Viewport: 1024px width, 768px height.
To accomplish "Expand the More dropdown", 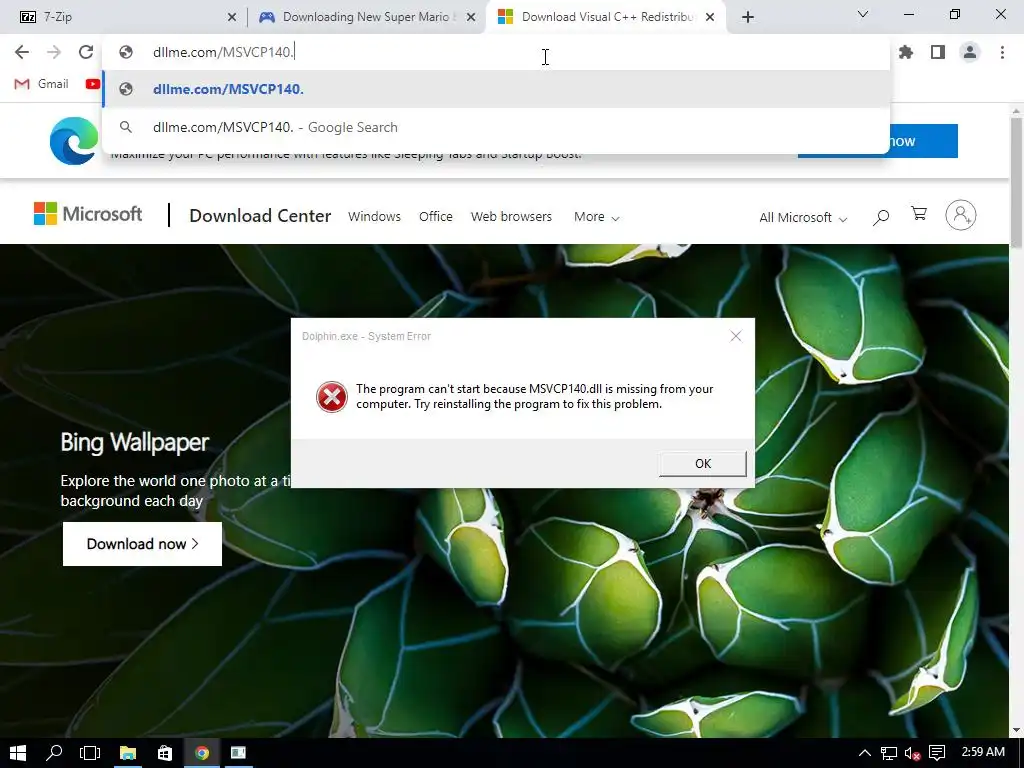I will pos(596,217).
